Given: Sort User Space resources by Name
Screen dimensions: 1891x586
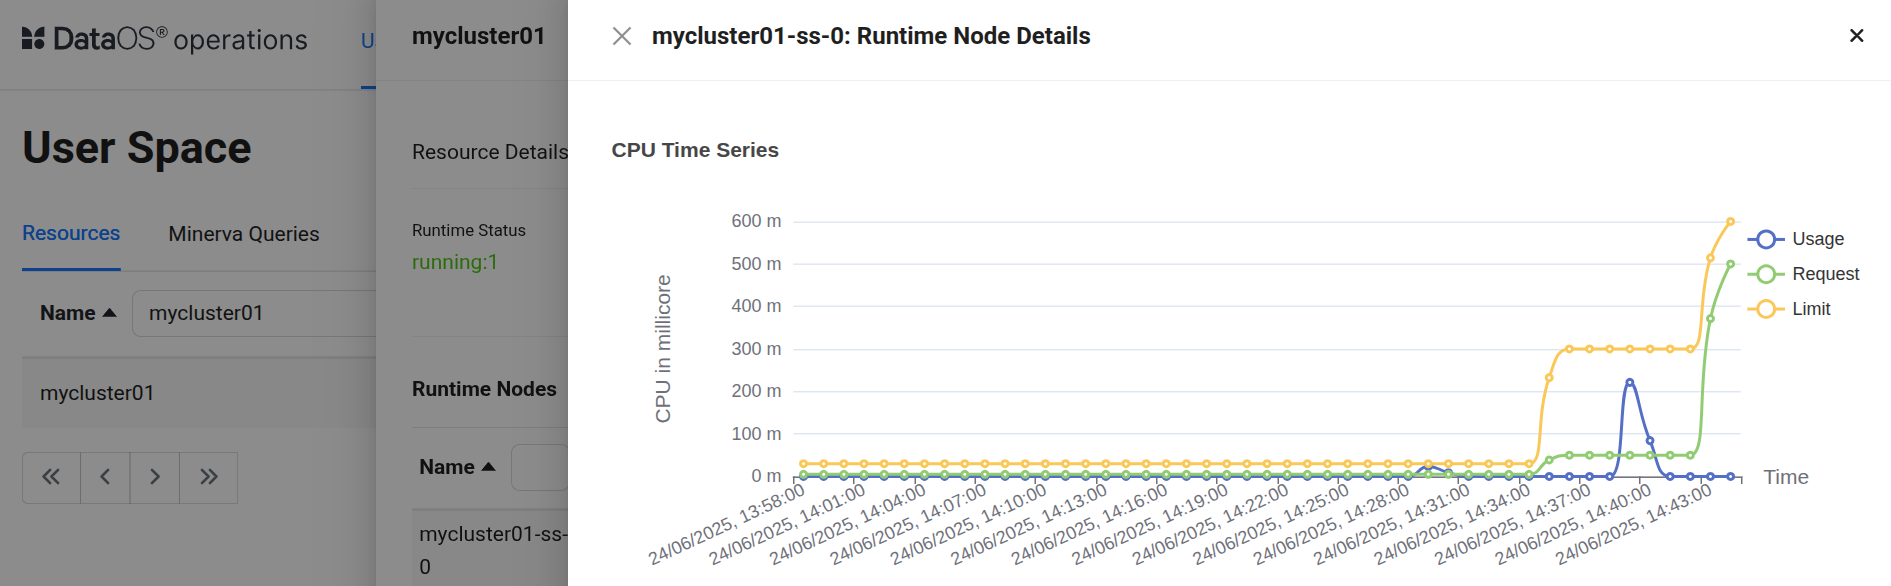Looking at the screenshot, I should pos(78,313).
